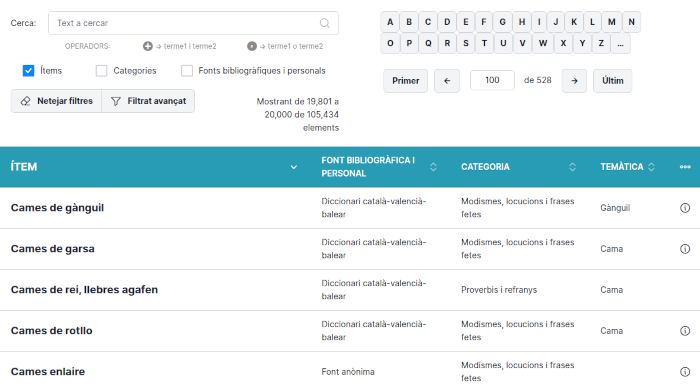
Task: Open info for Cames enlaire
Action: (x=685, y=372)
